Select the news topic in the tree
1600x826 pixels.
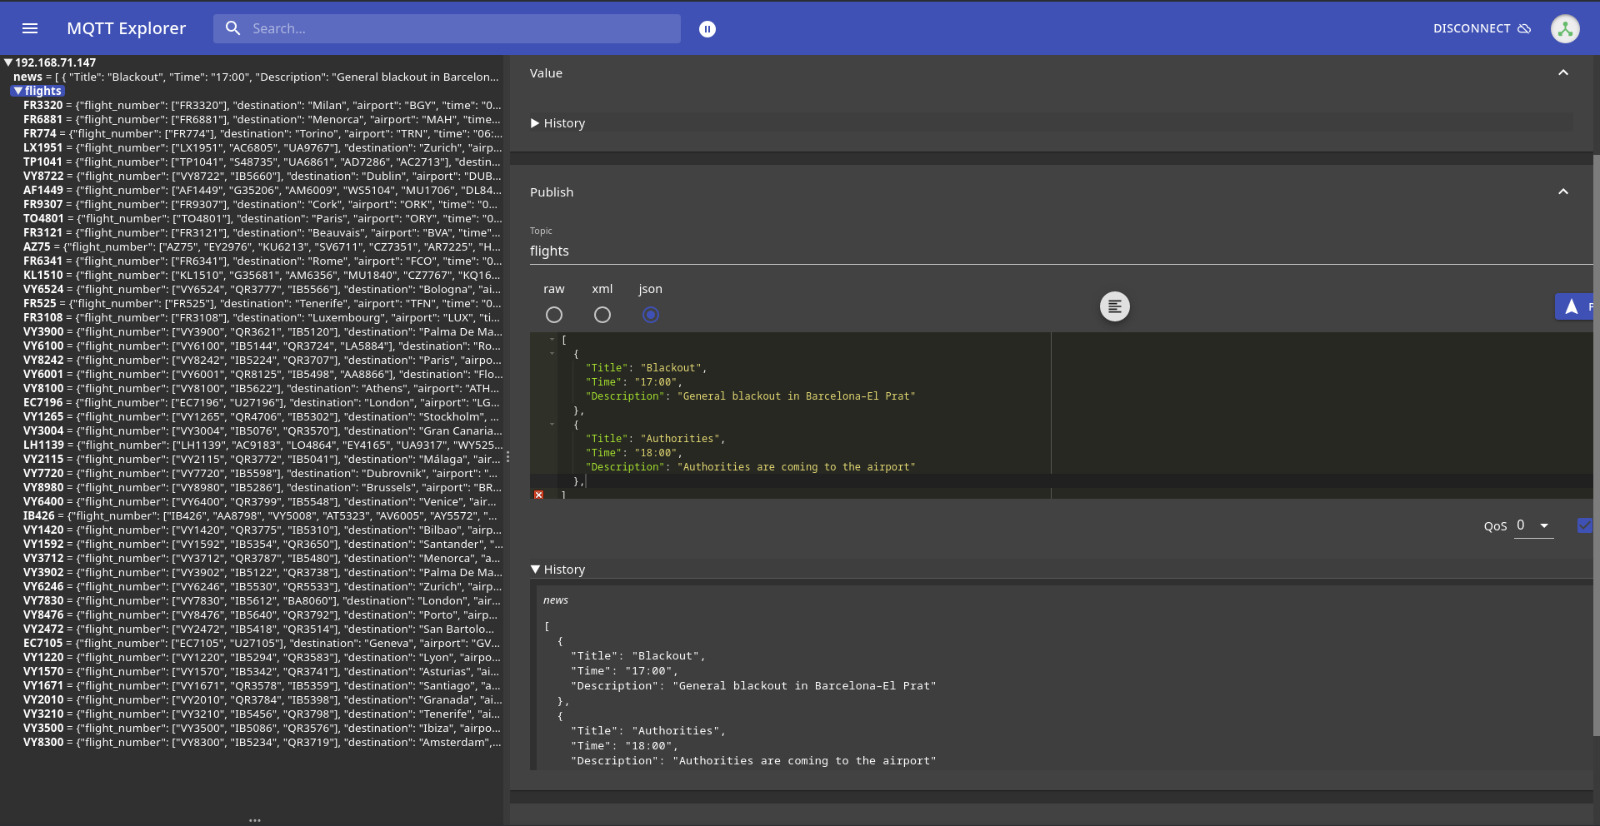[255, 77]
